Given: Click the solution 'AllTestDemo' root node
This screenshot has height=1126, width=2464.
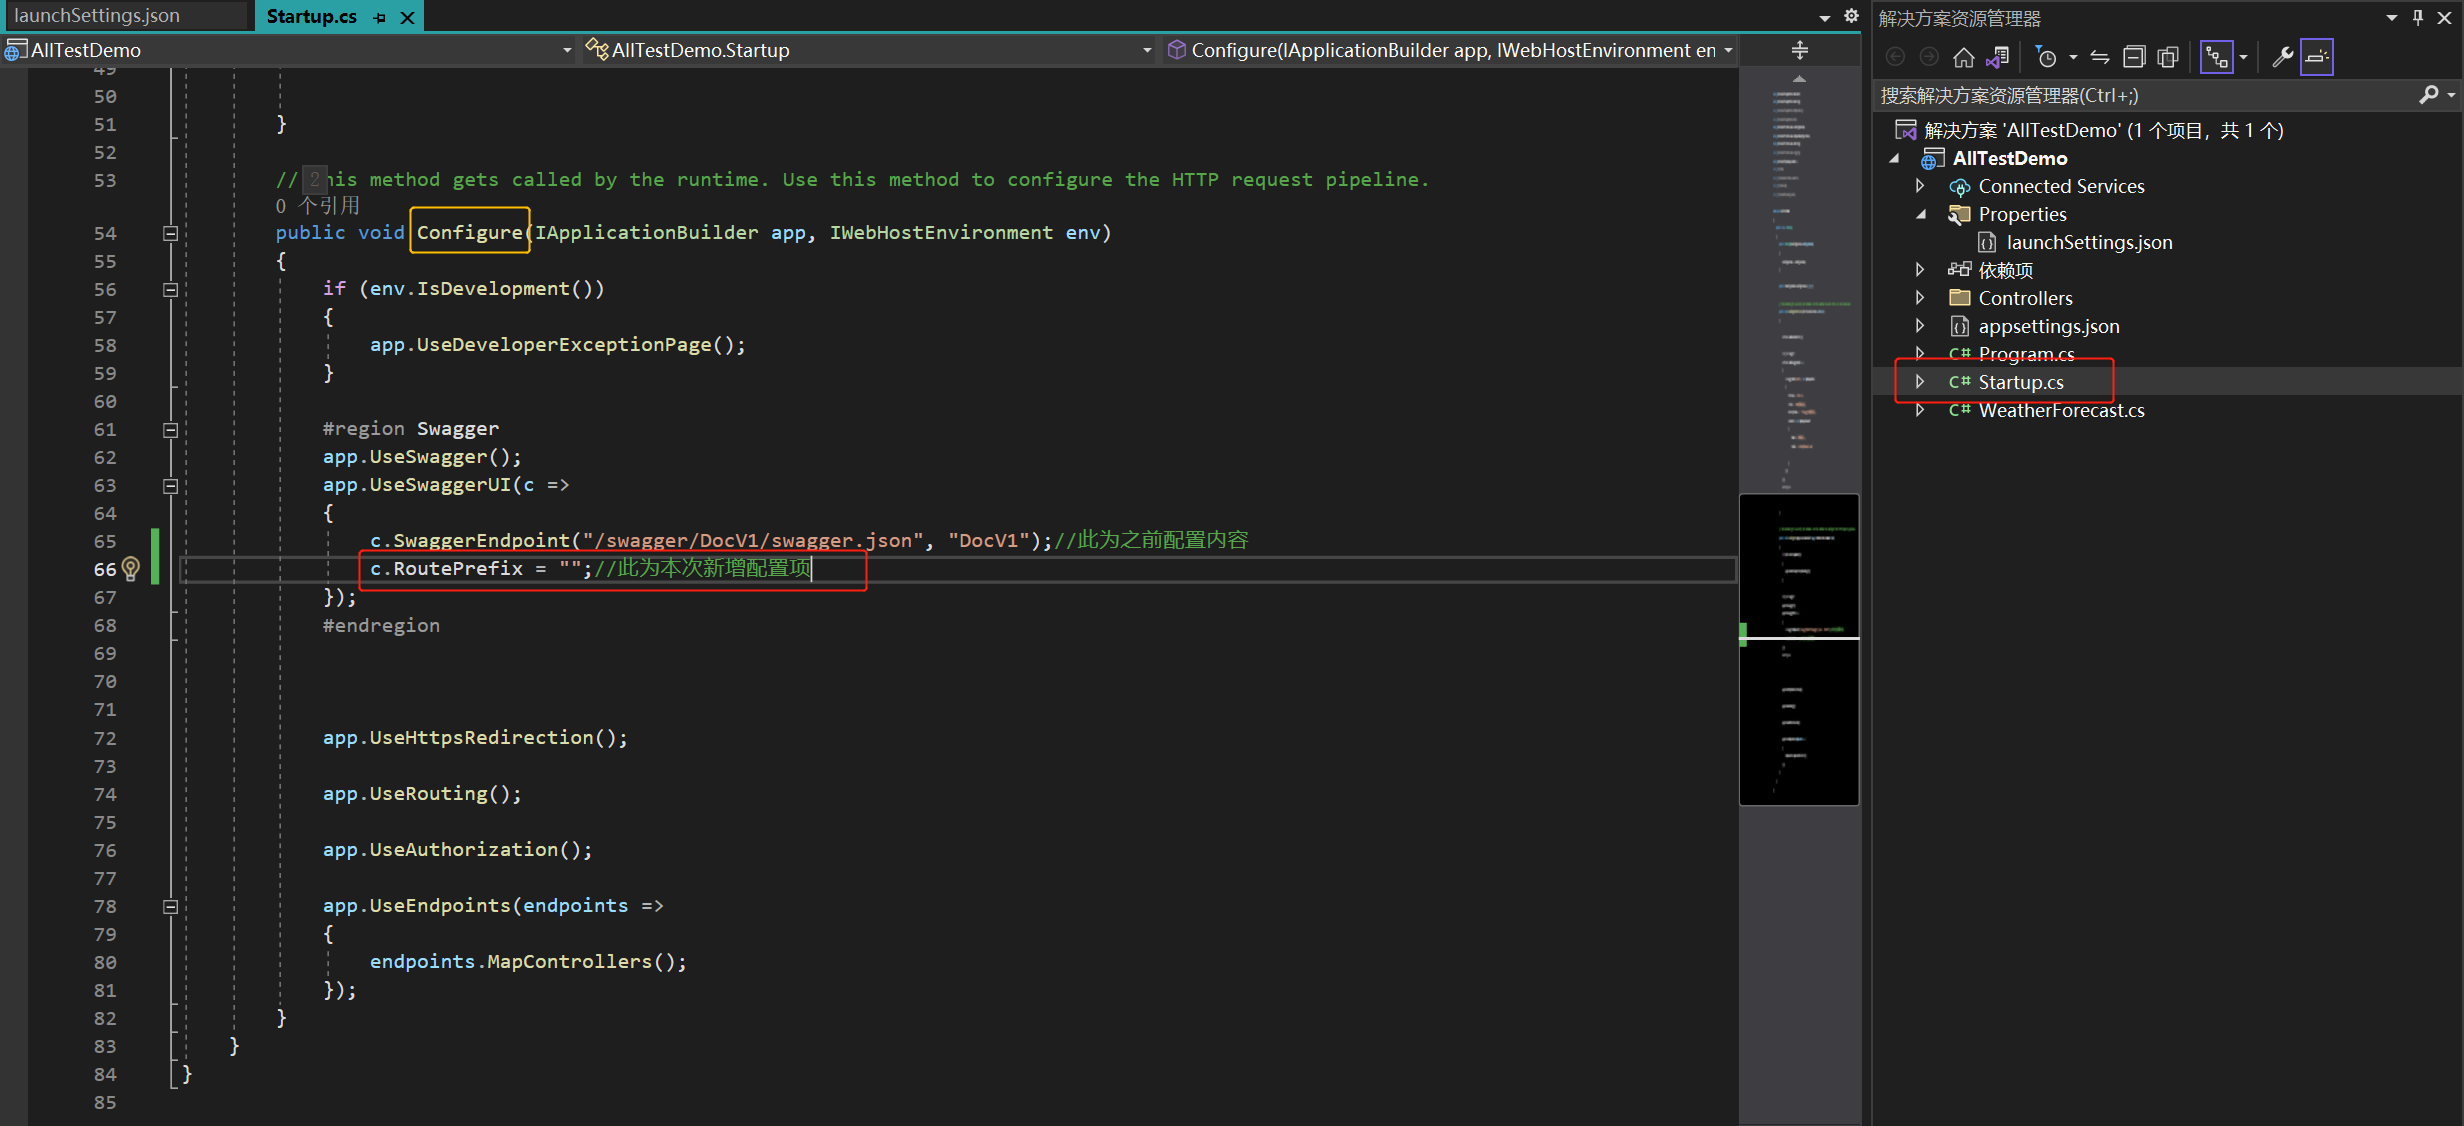Looking at the screenshot, I should [2103, 130].
